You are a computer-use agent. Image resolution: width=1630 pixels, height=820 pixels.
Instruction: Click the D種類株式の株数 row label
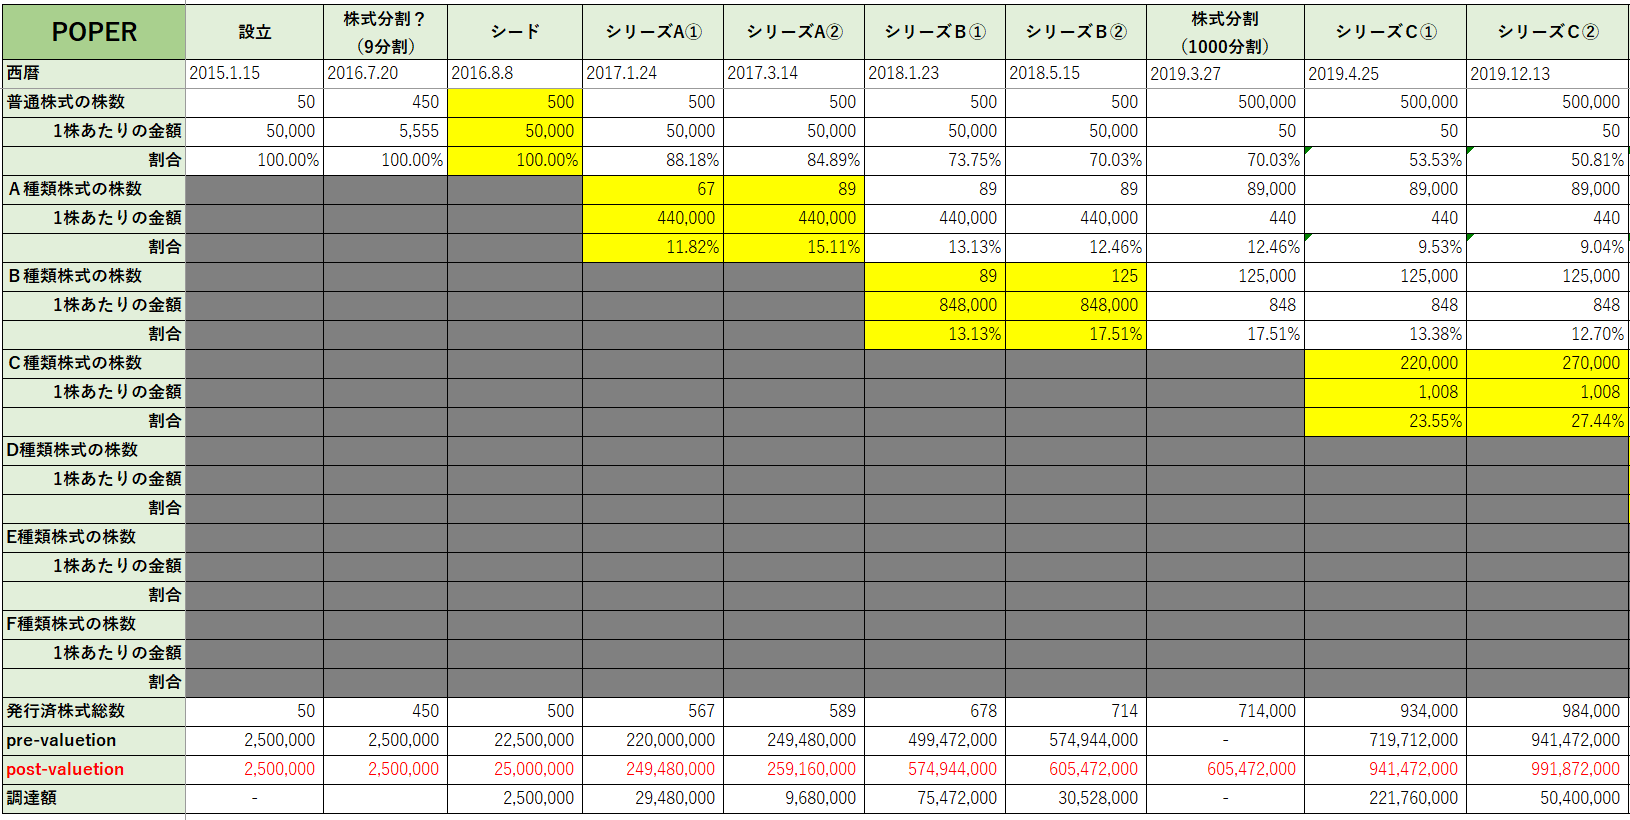click(94, 450)
